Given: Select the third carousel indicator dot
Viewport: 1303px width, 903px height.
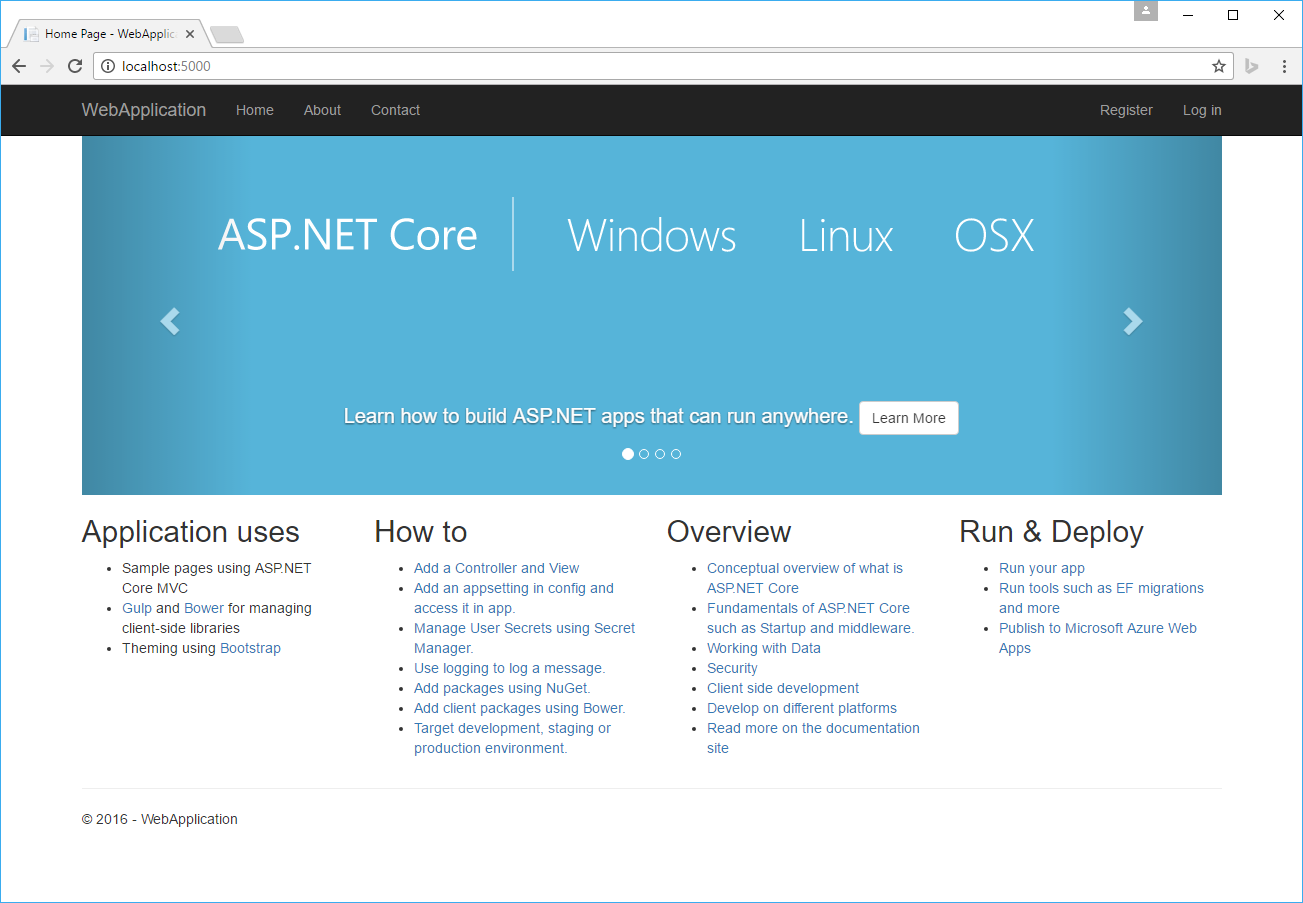Looking at the screenshot, I should (x=660, y=454).
